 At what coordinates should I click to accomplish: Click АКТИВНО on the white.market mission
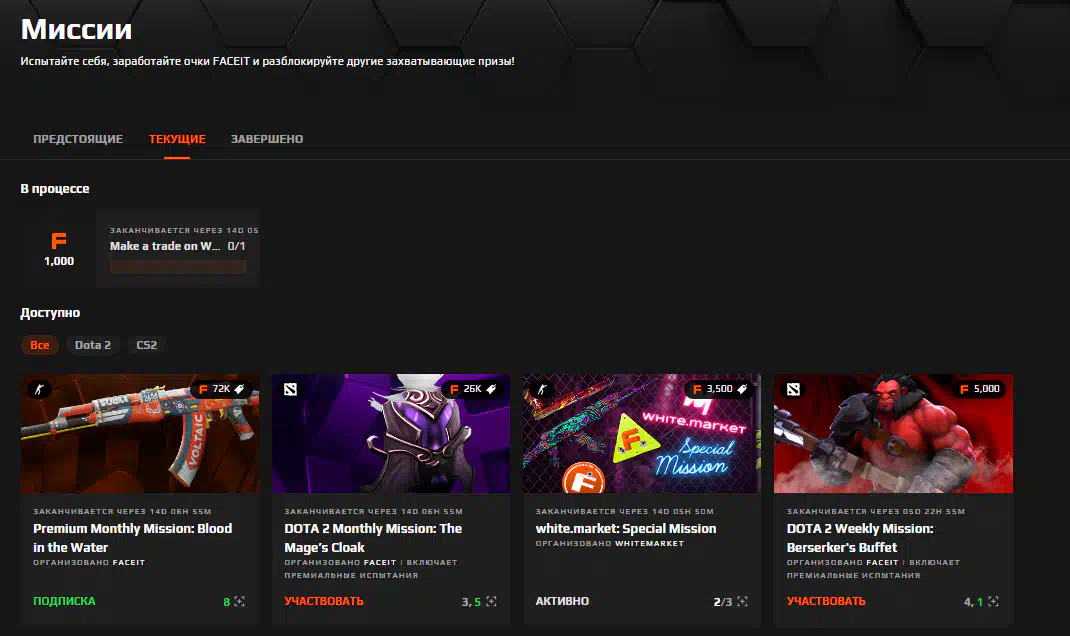pyautogui.click(x=562, y=601)
